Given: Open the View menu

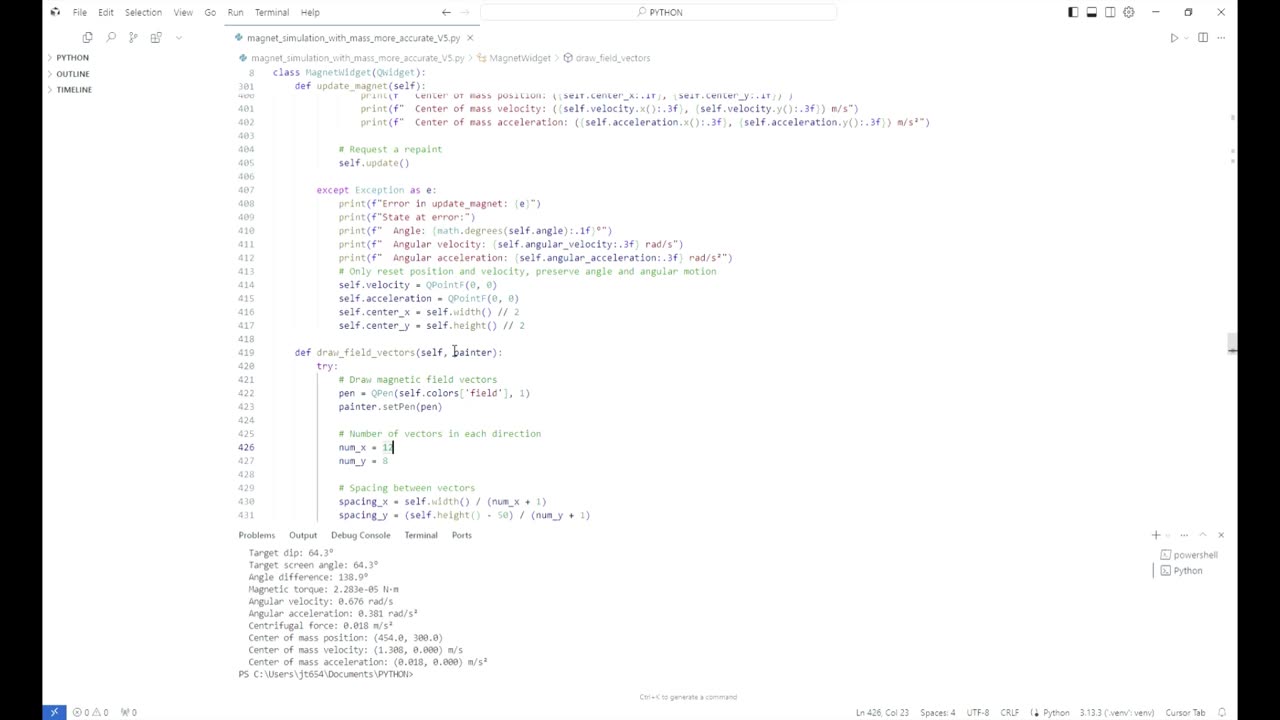Looking at the screenshot, I should [183, 12].
